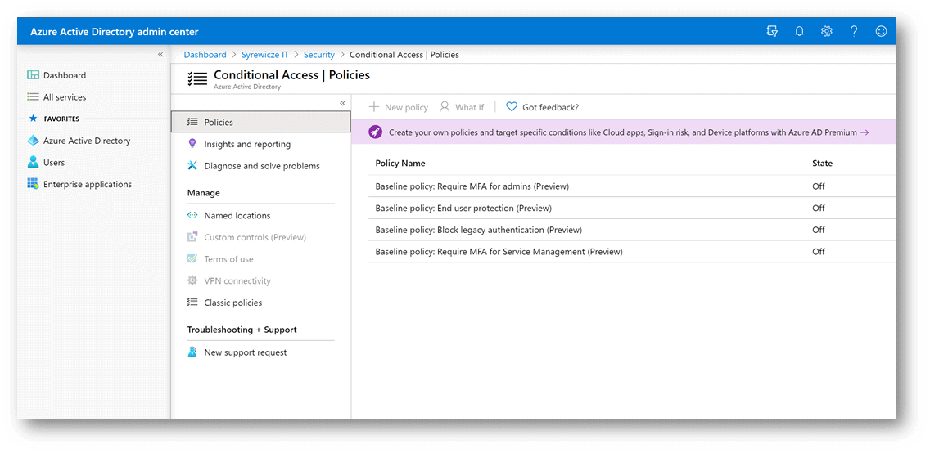This screenshot has width=930, height=453.
Task: Click Off state of MFA for Service Management
Action: 818,251
